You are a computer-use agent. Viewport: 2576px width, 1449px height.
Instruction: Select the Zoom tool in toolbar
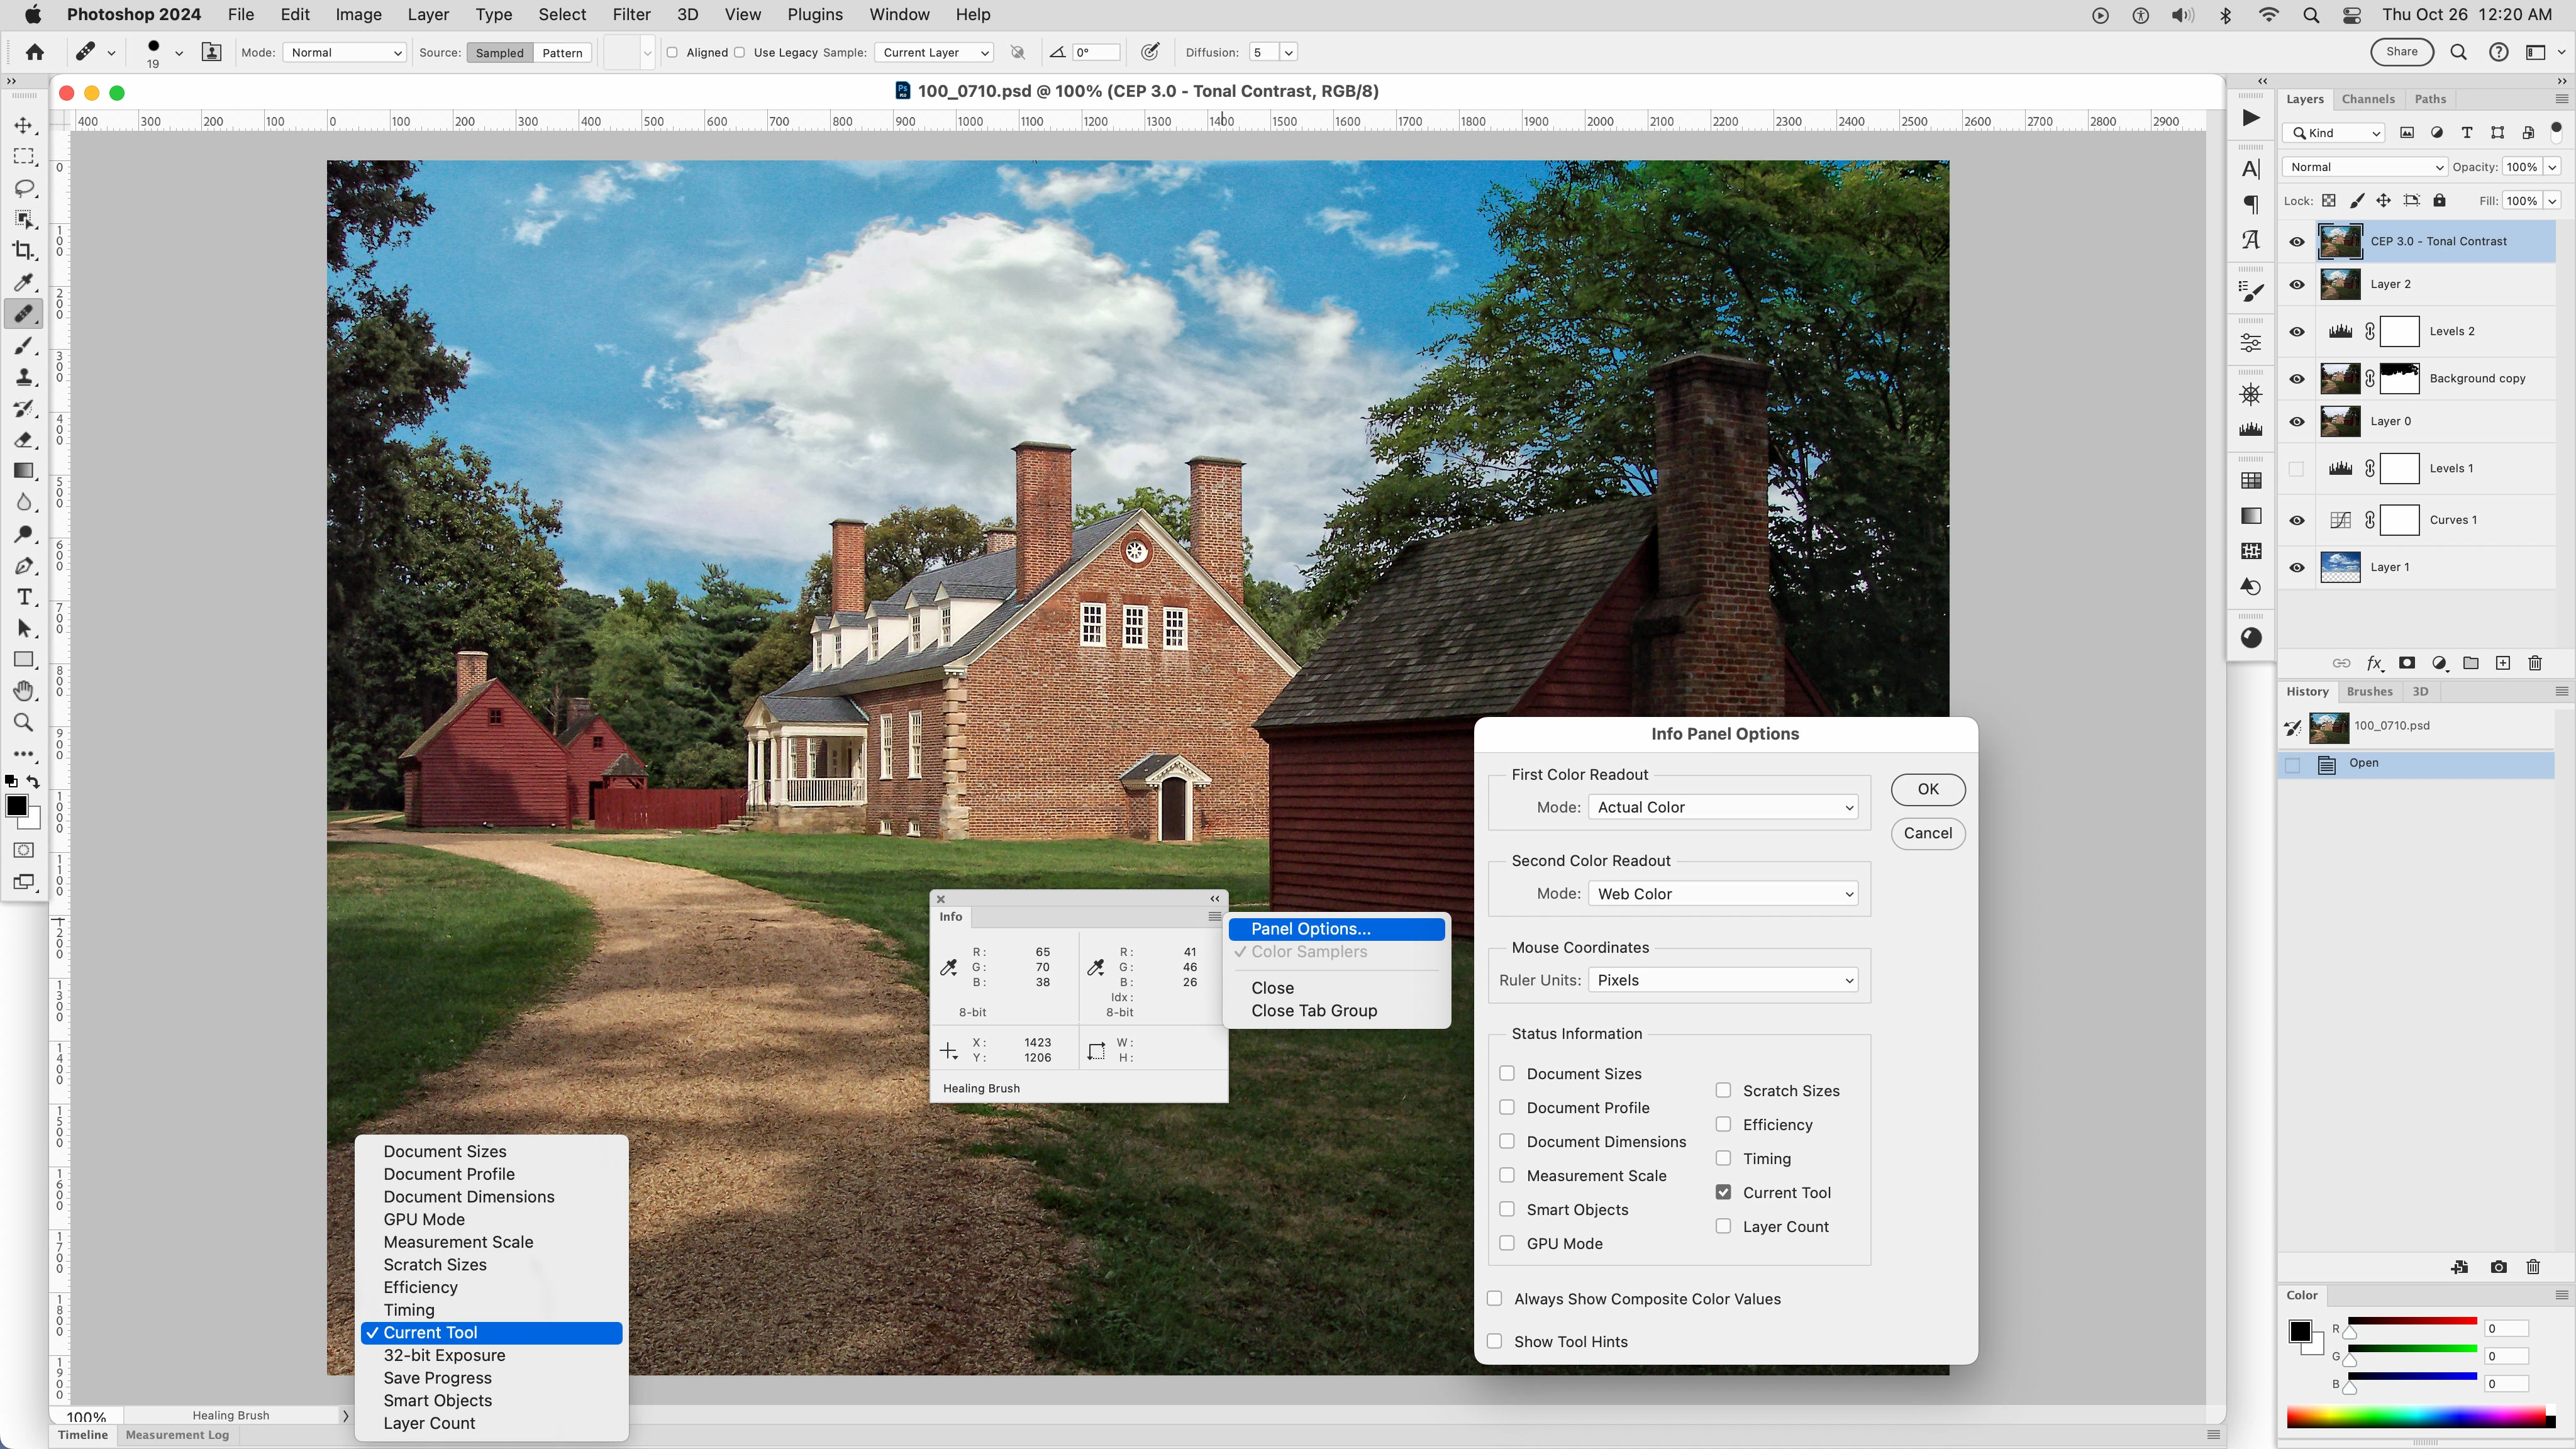point(24,722)
